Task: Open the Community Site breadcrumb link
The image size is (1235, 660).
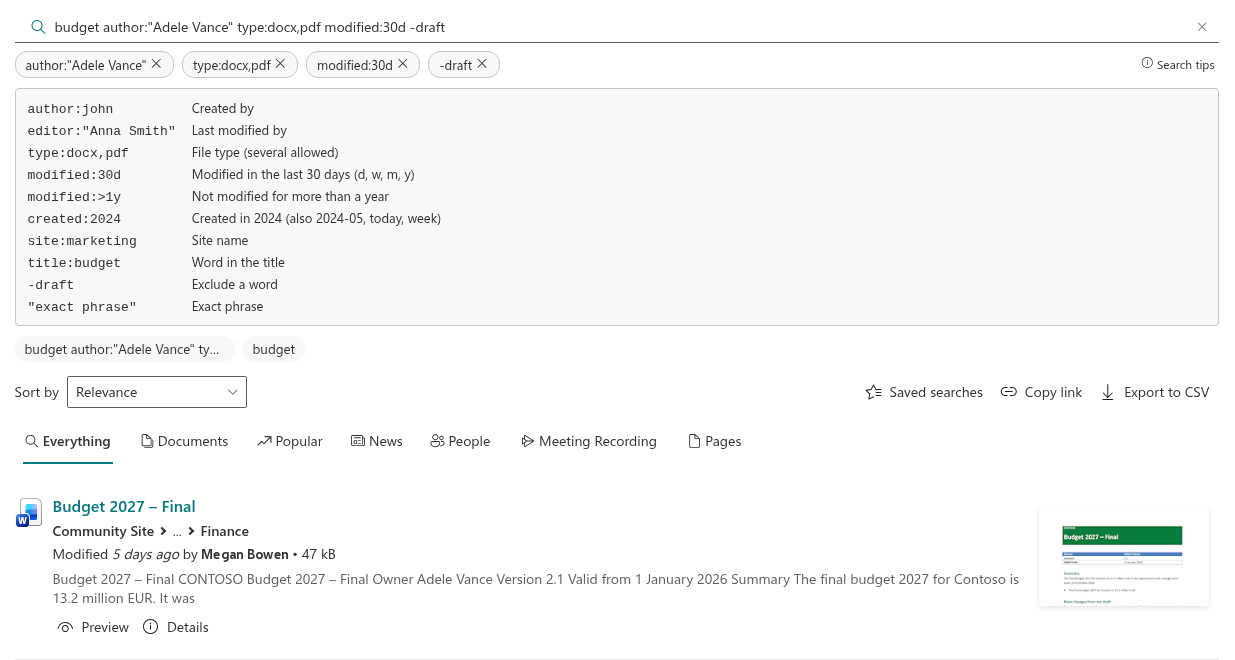Action: 103,531
